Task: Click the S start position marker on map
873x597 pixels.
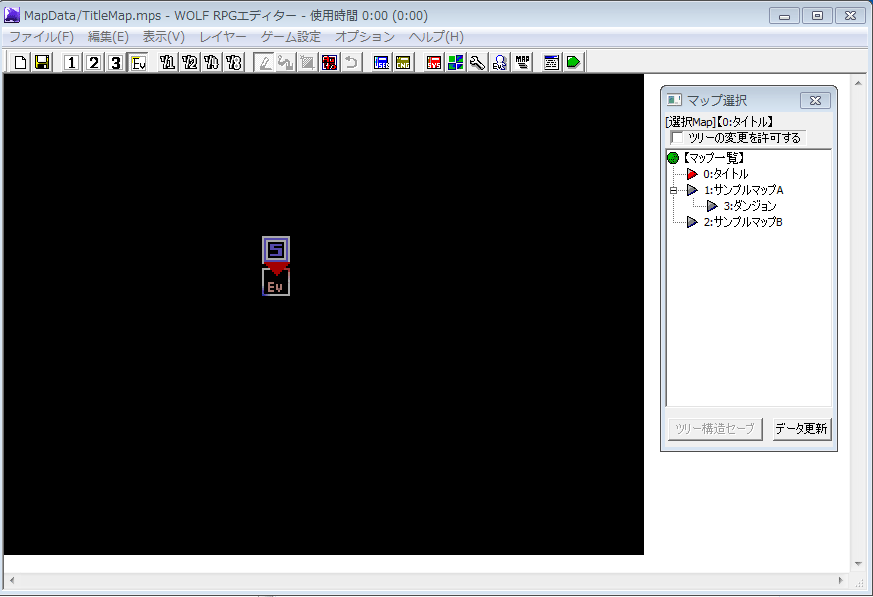Action: pos(276,250)
